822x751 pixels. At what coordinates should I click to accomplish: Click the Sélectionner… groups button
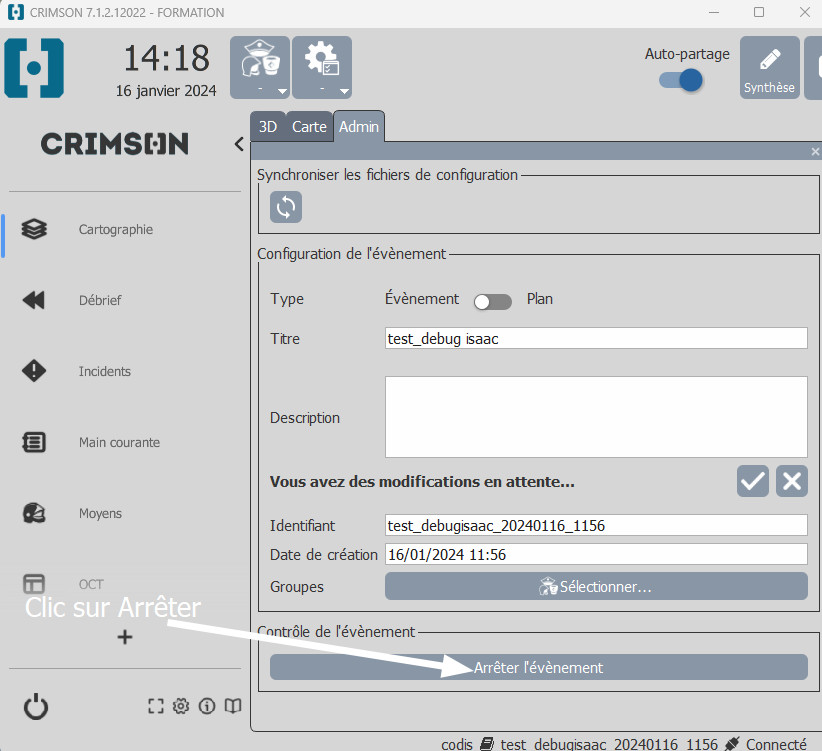596,586
